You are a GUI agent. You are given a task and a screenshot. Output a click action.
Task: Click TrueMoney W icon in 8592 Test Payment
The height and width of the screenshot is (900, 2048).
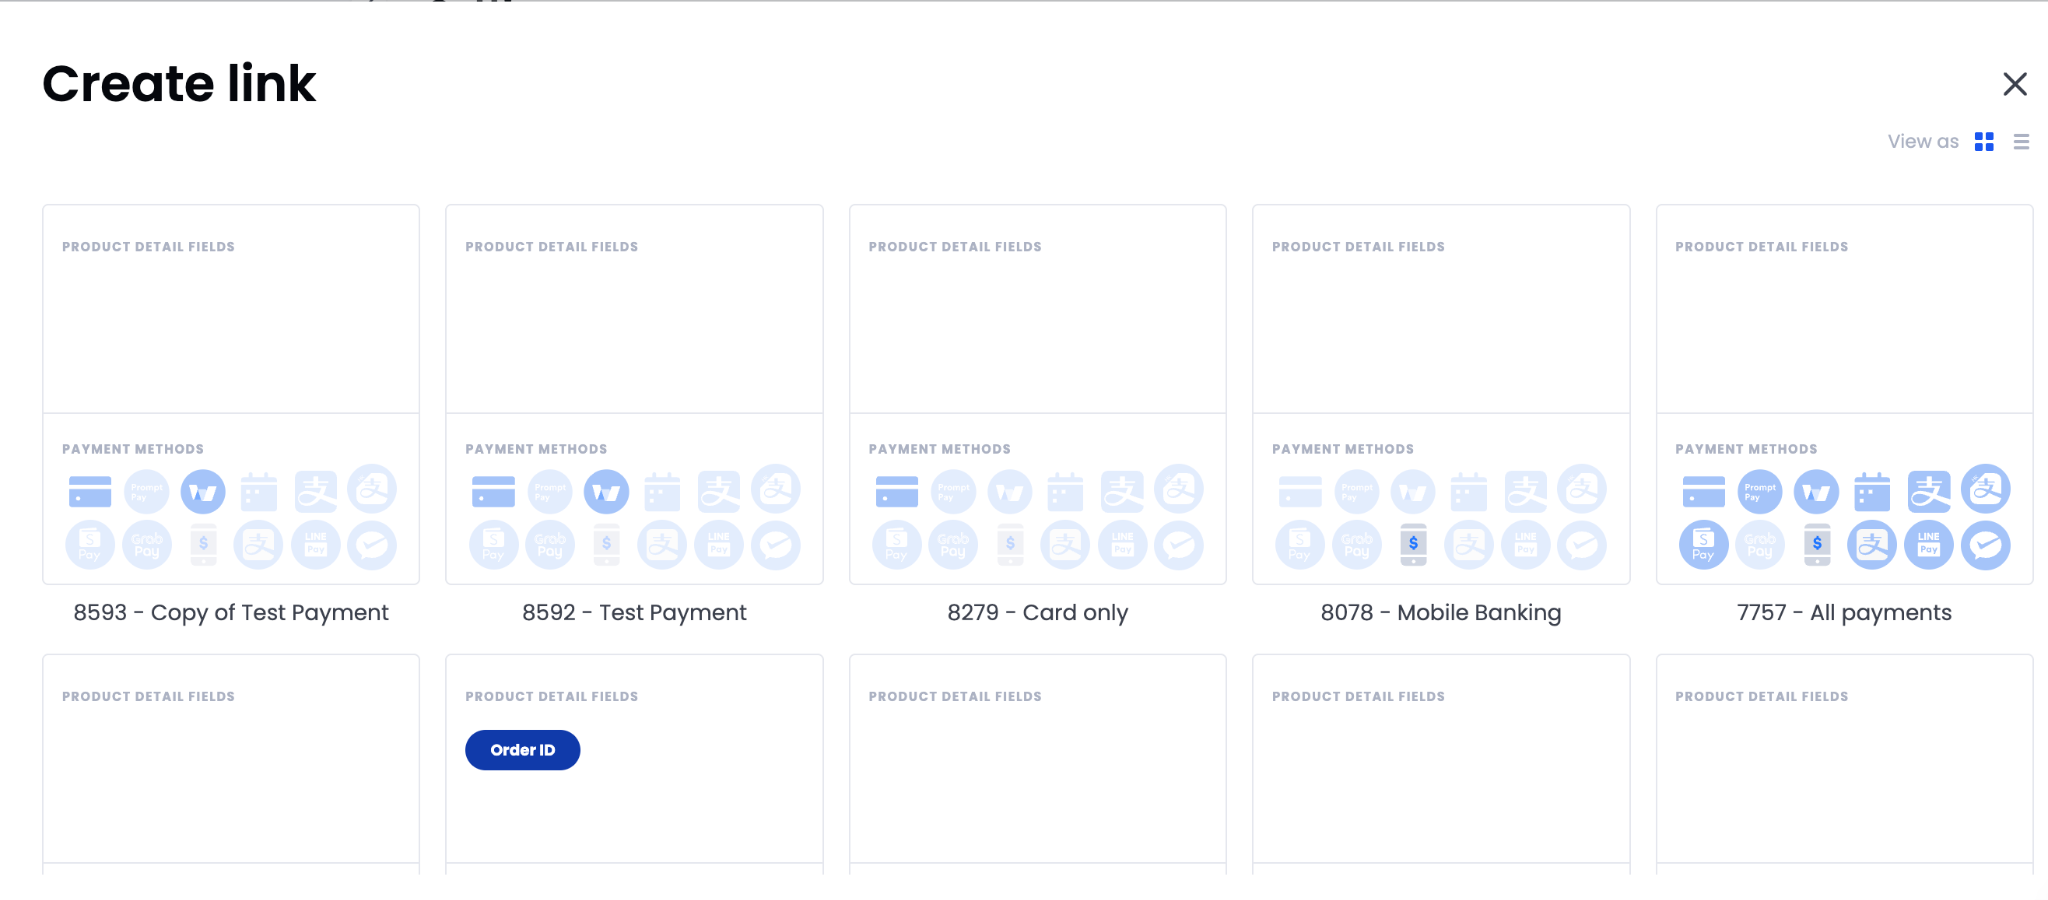click(606, 491)
